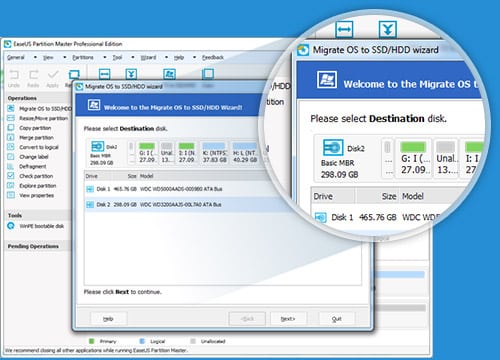Image resolution: width=500 pixels, height=360 pixels.
Task: Quit the Migrate OS wizard
Action: [337, 319]
